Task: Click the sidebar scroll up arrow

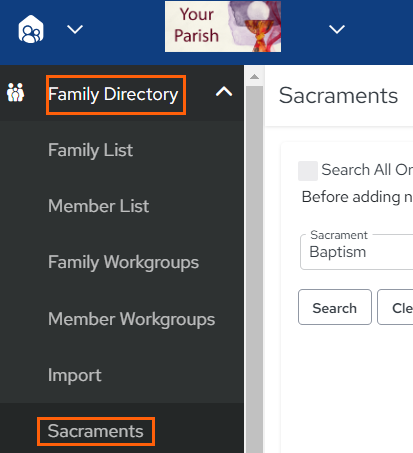Action: pos(254,77)
